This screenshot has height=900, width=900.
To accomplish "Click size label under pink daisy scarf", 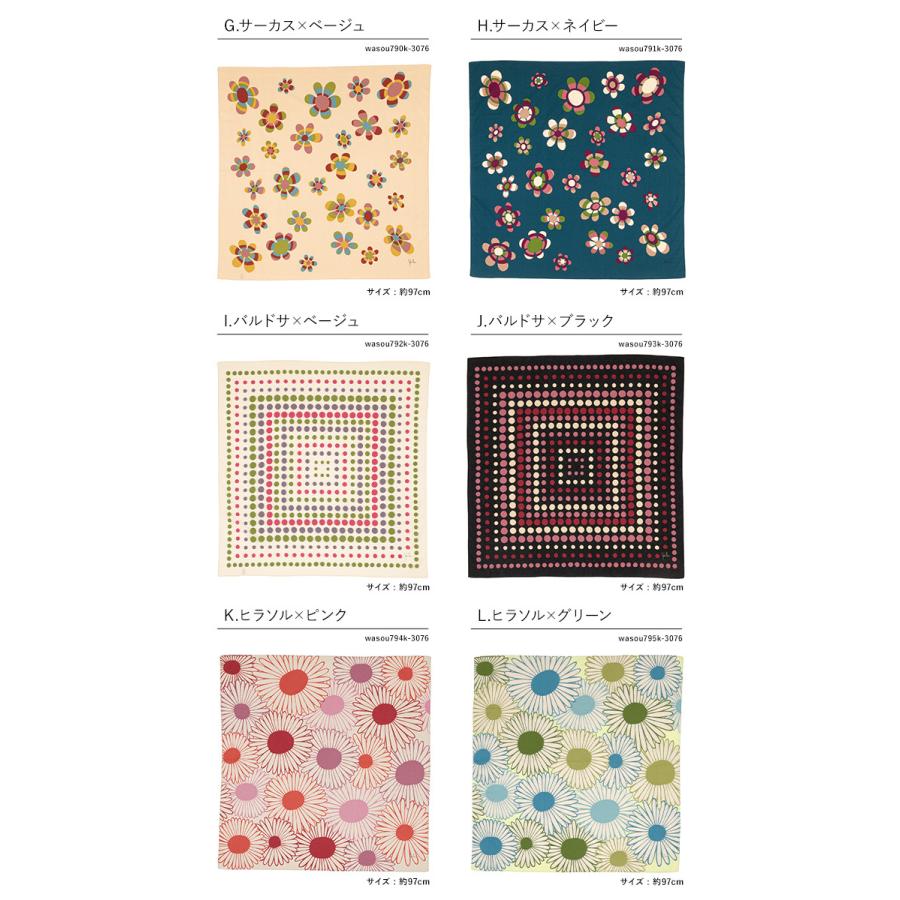I will (x=398, y=882).
